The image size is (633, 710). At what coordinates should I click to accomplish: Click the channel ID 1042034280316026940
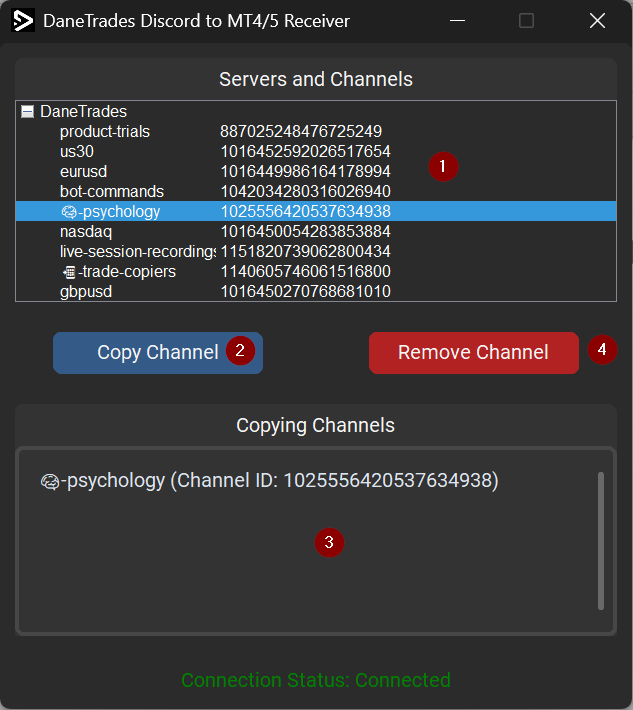(x=306, y=191)
